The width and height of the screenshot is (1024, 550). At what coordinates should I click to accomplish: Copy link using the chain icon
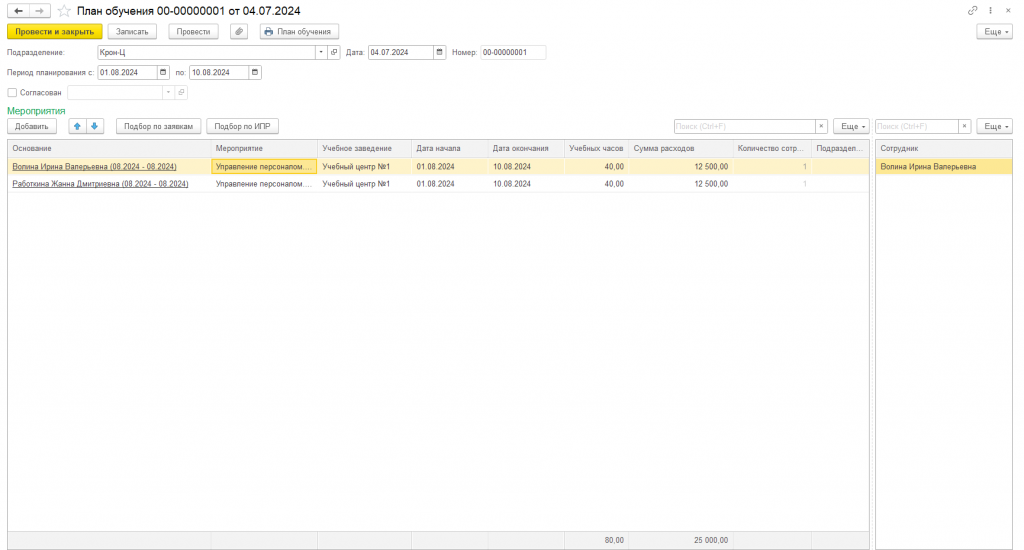[972, 10]
